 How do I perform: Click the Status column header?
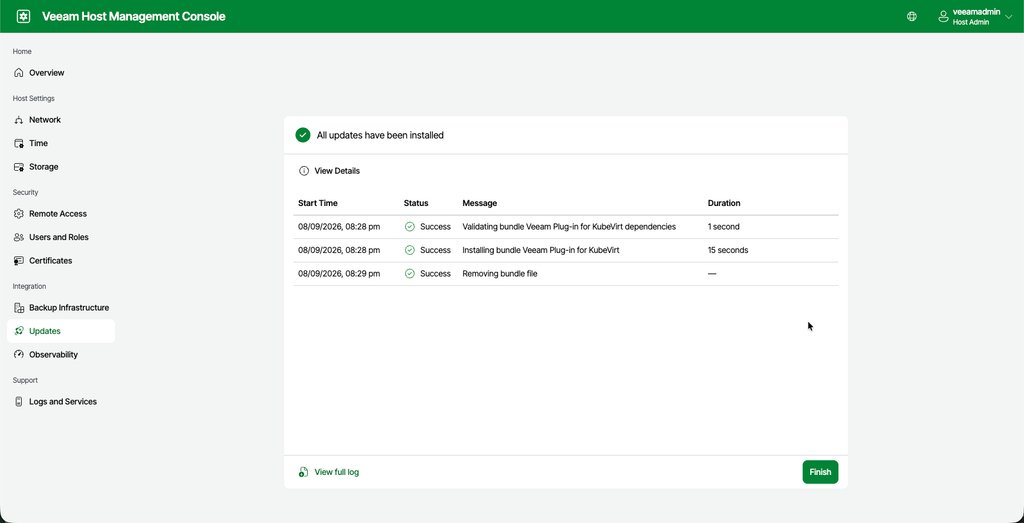click(x=416, y=203)
